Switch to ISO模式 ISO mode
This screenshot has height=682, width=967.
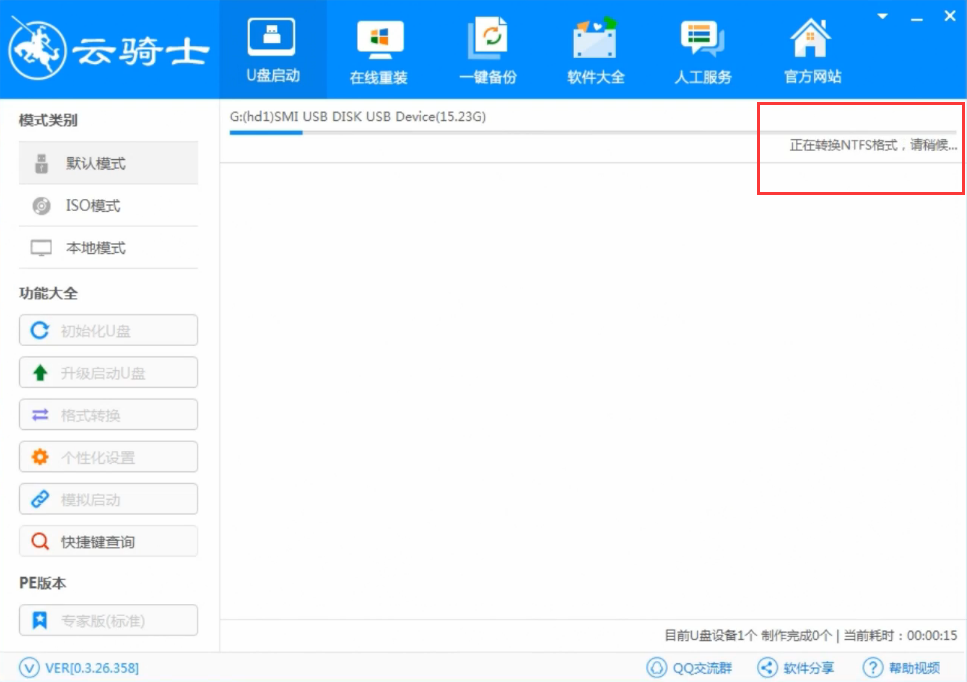click(108, 205)
